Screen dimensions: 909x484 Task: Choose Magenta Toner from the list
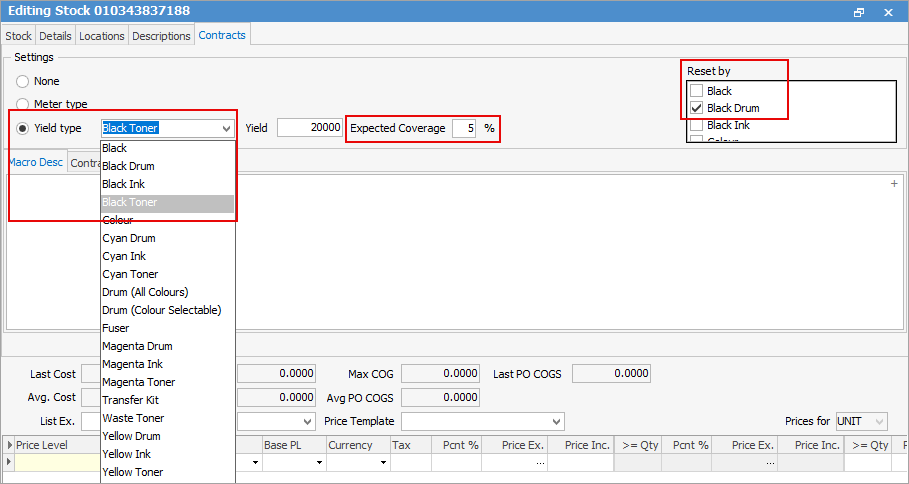[168, 382]
